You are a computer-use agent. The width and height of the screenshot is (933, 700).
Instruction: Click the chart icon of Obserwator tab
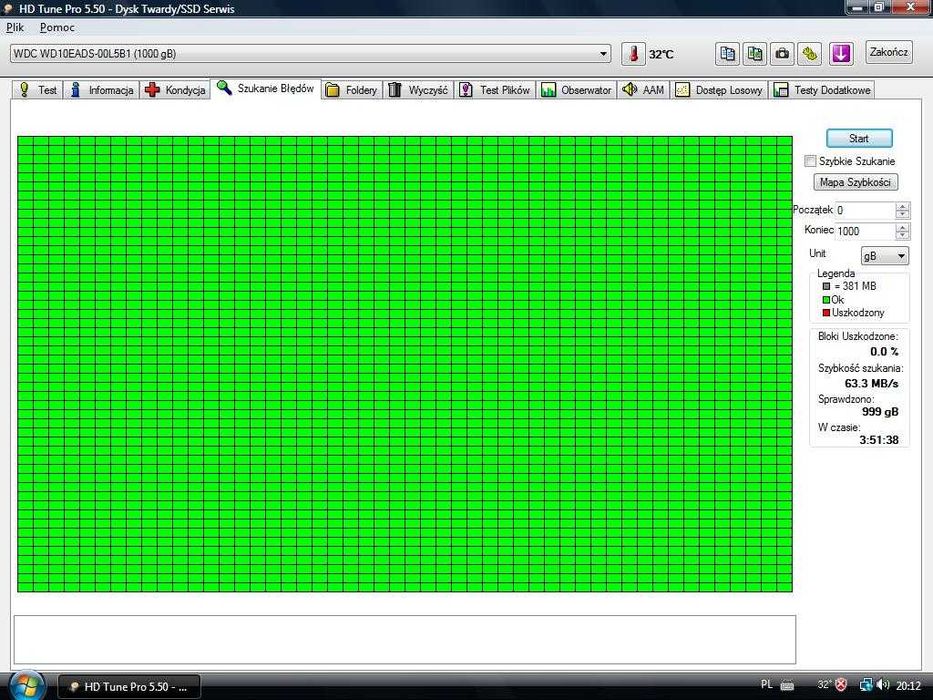click(548, 90)
